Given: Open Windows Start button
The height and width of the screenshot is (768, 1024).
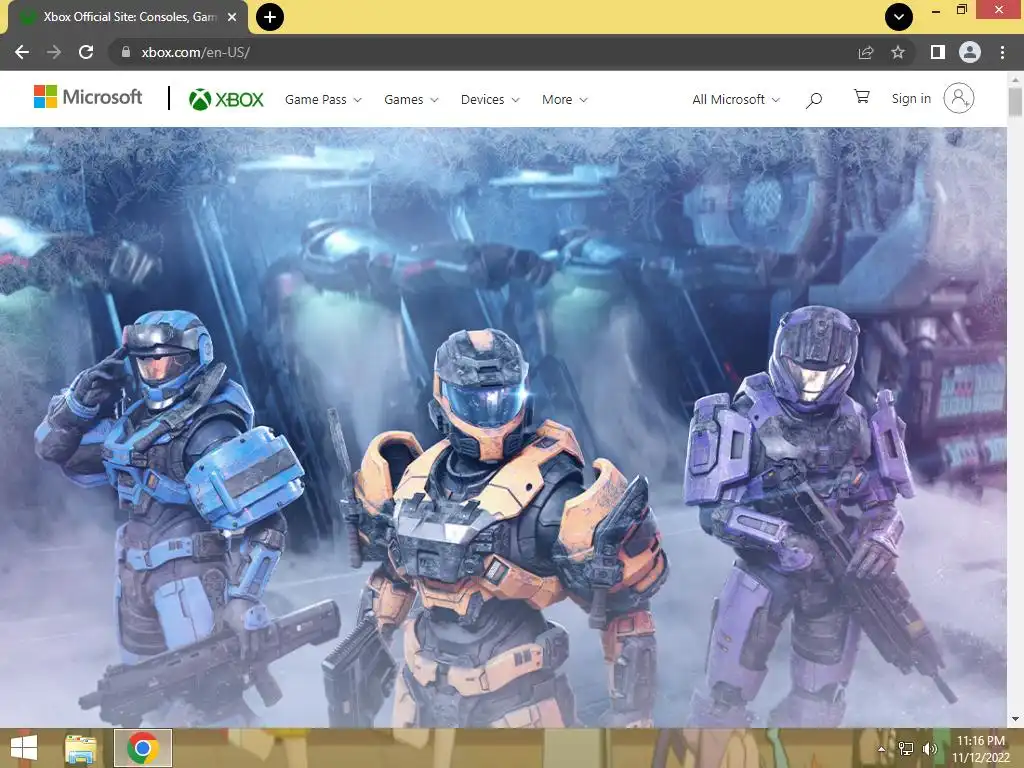Looking at the screenshot, I should tap(24, 748).
